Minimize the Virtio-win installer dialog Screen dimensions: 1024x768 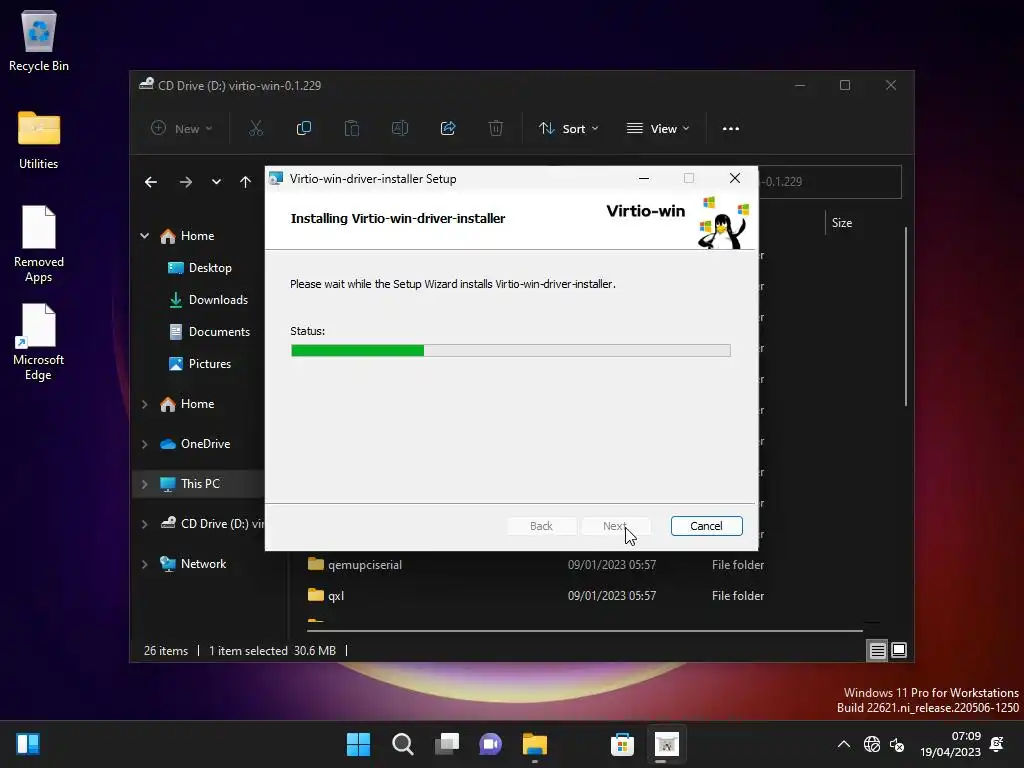644,178
